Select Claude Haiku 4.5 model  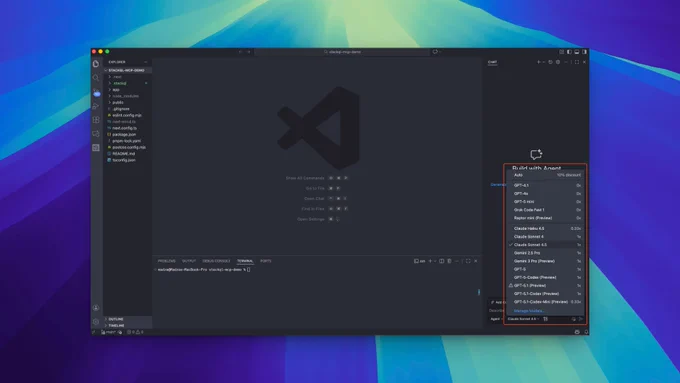point(546,229)
